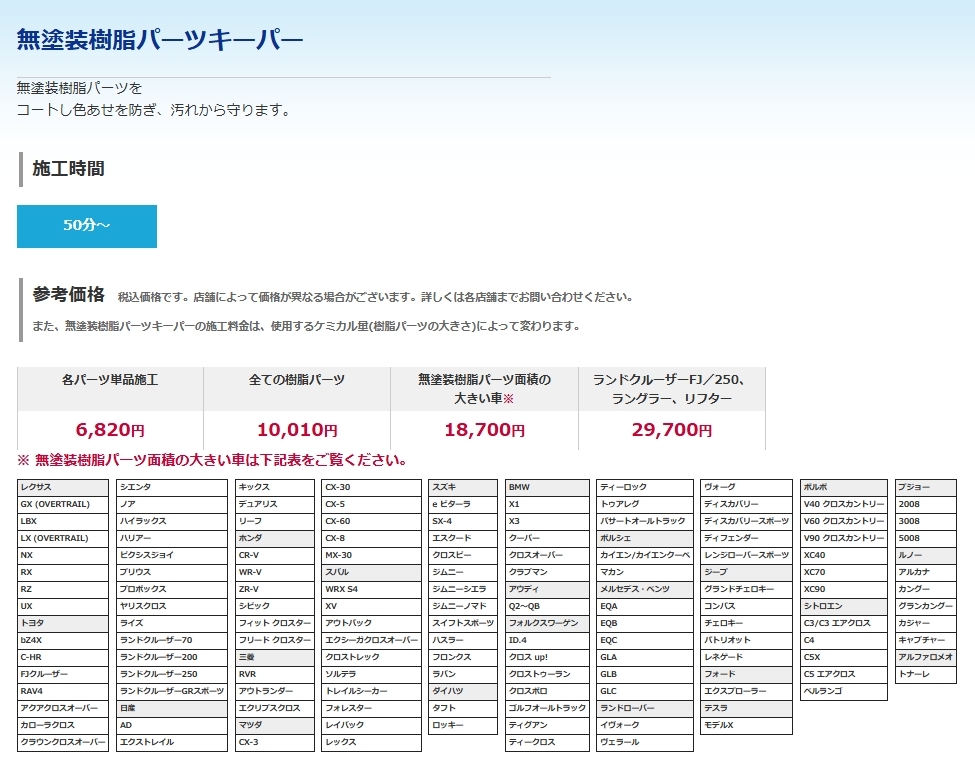The width and height of the screenshot is (975, 765).
Task: Click the 三菱 brand header cell
Action: [x=275, y=657]
